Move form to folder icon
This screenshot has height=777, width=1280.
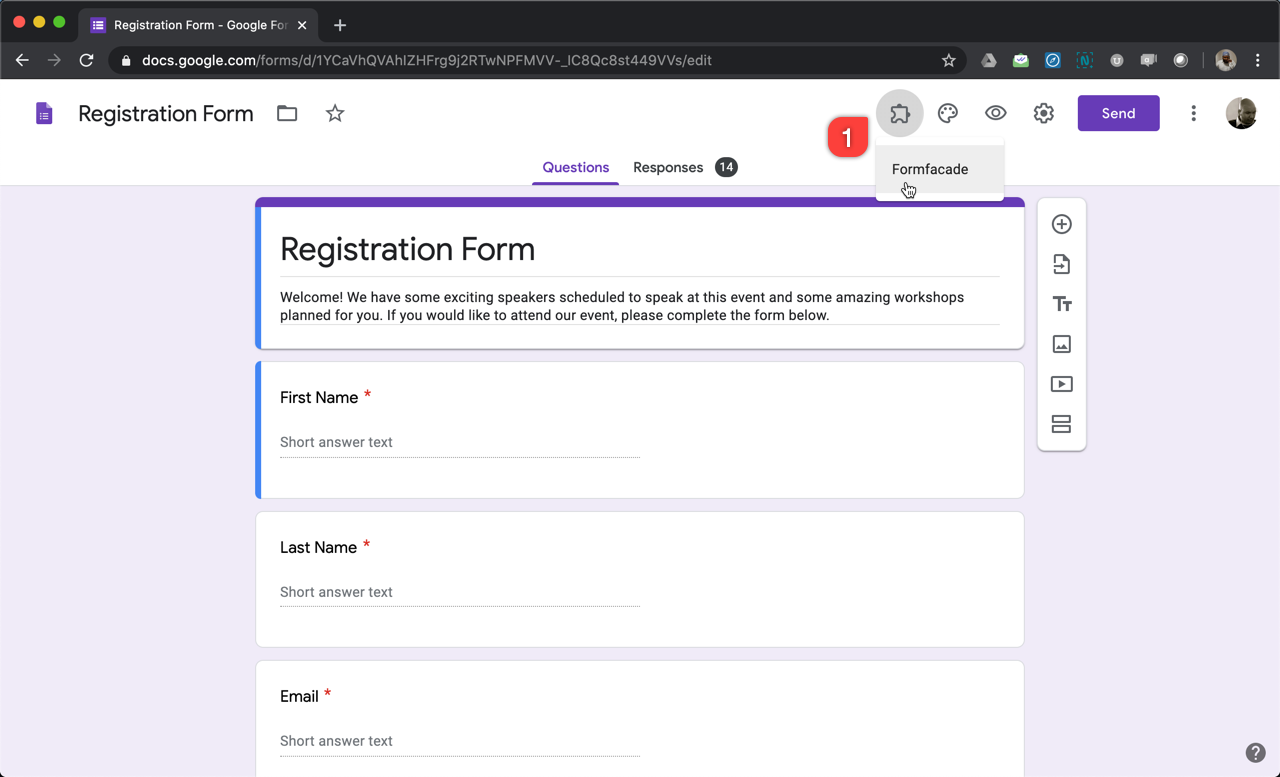pyautogui.click(x=287, y=113)
